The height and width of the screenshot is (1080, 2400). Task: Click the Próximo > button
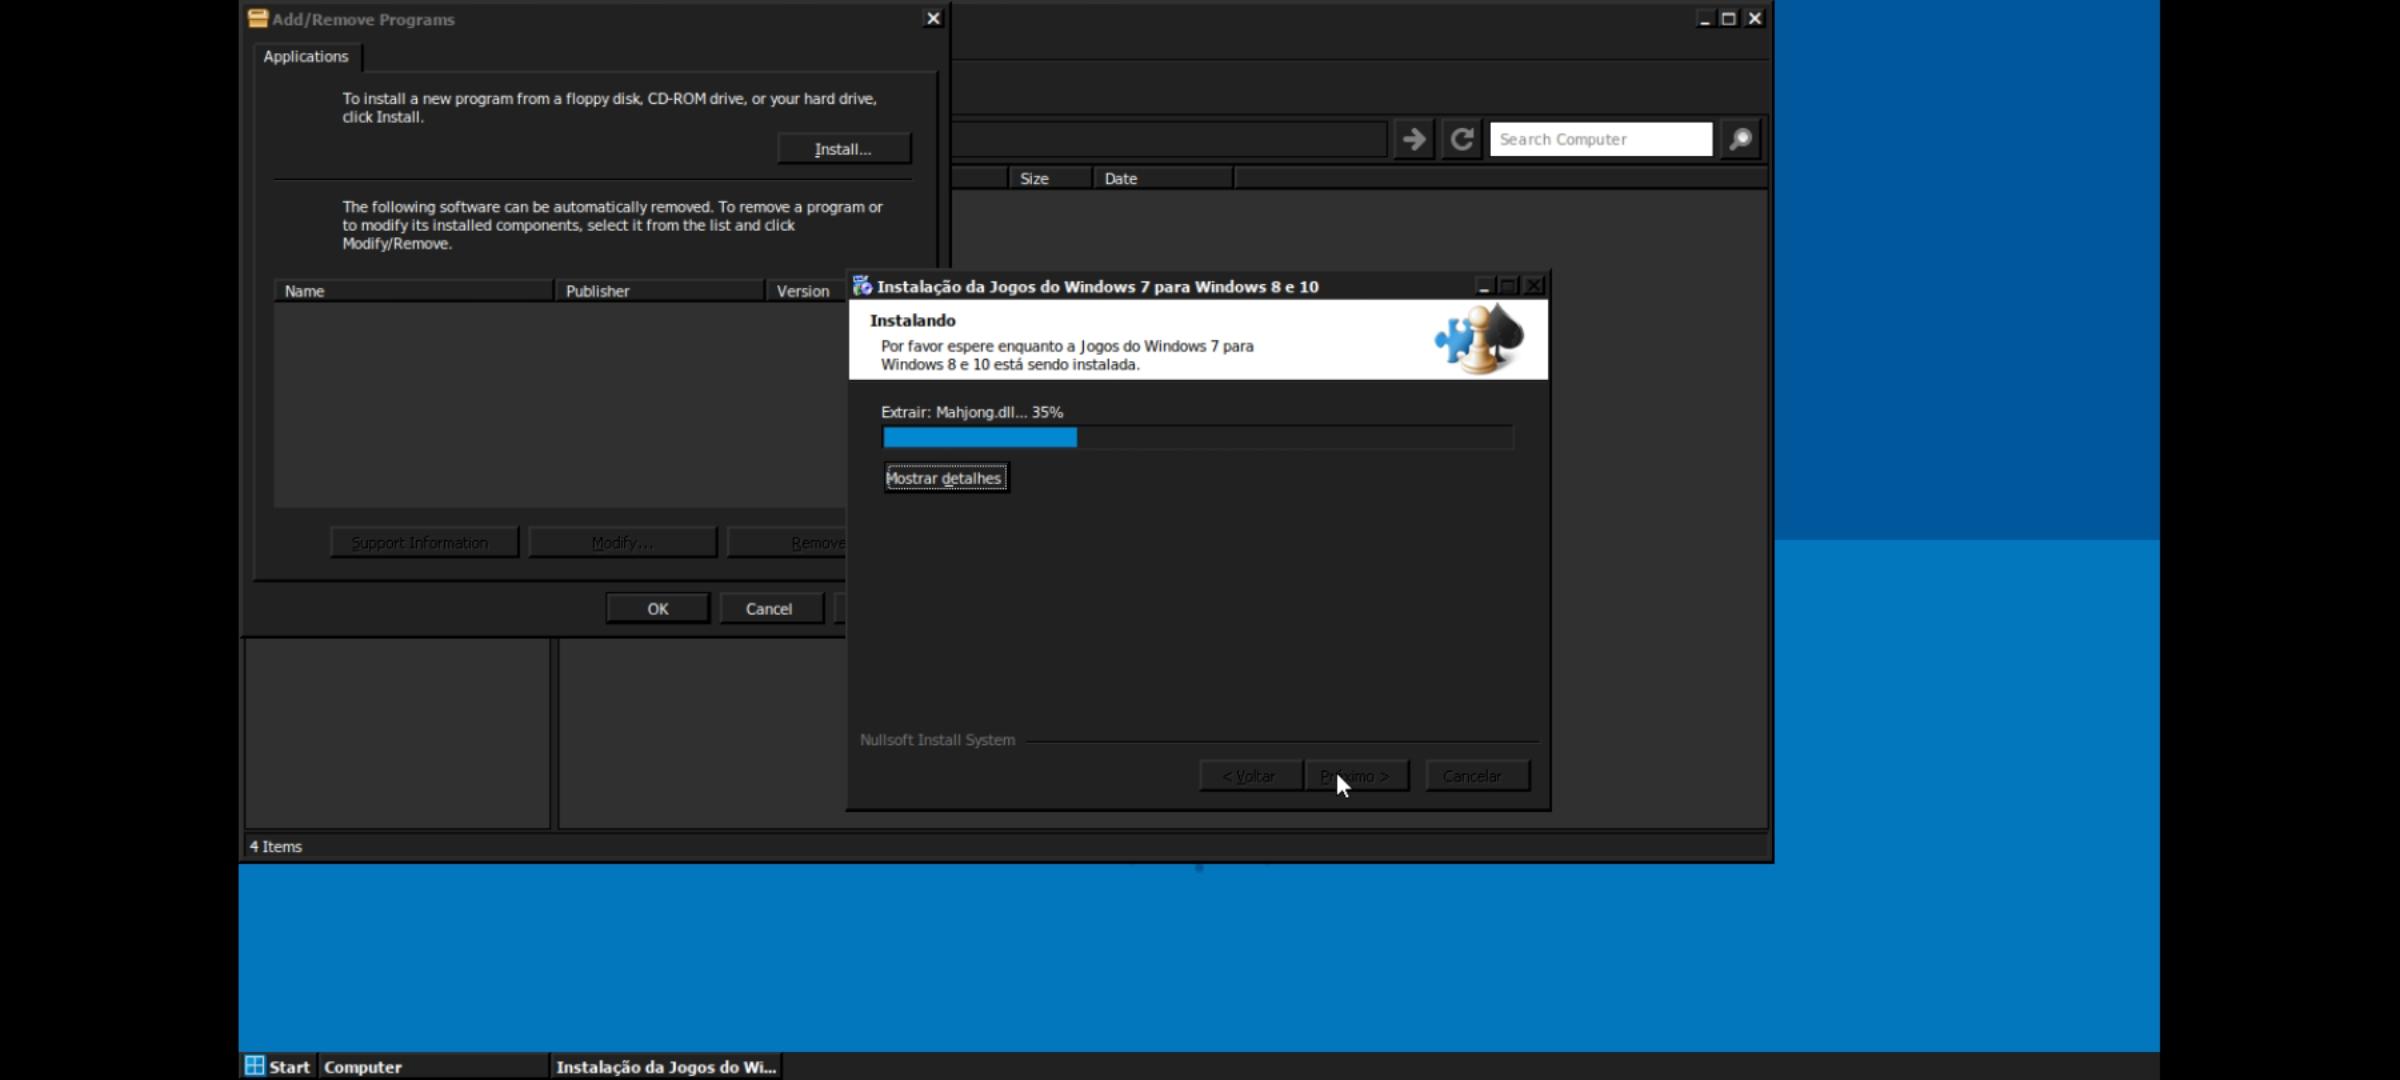(1357, 776)
